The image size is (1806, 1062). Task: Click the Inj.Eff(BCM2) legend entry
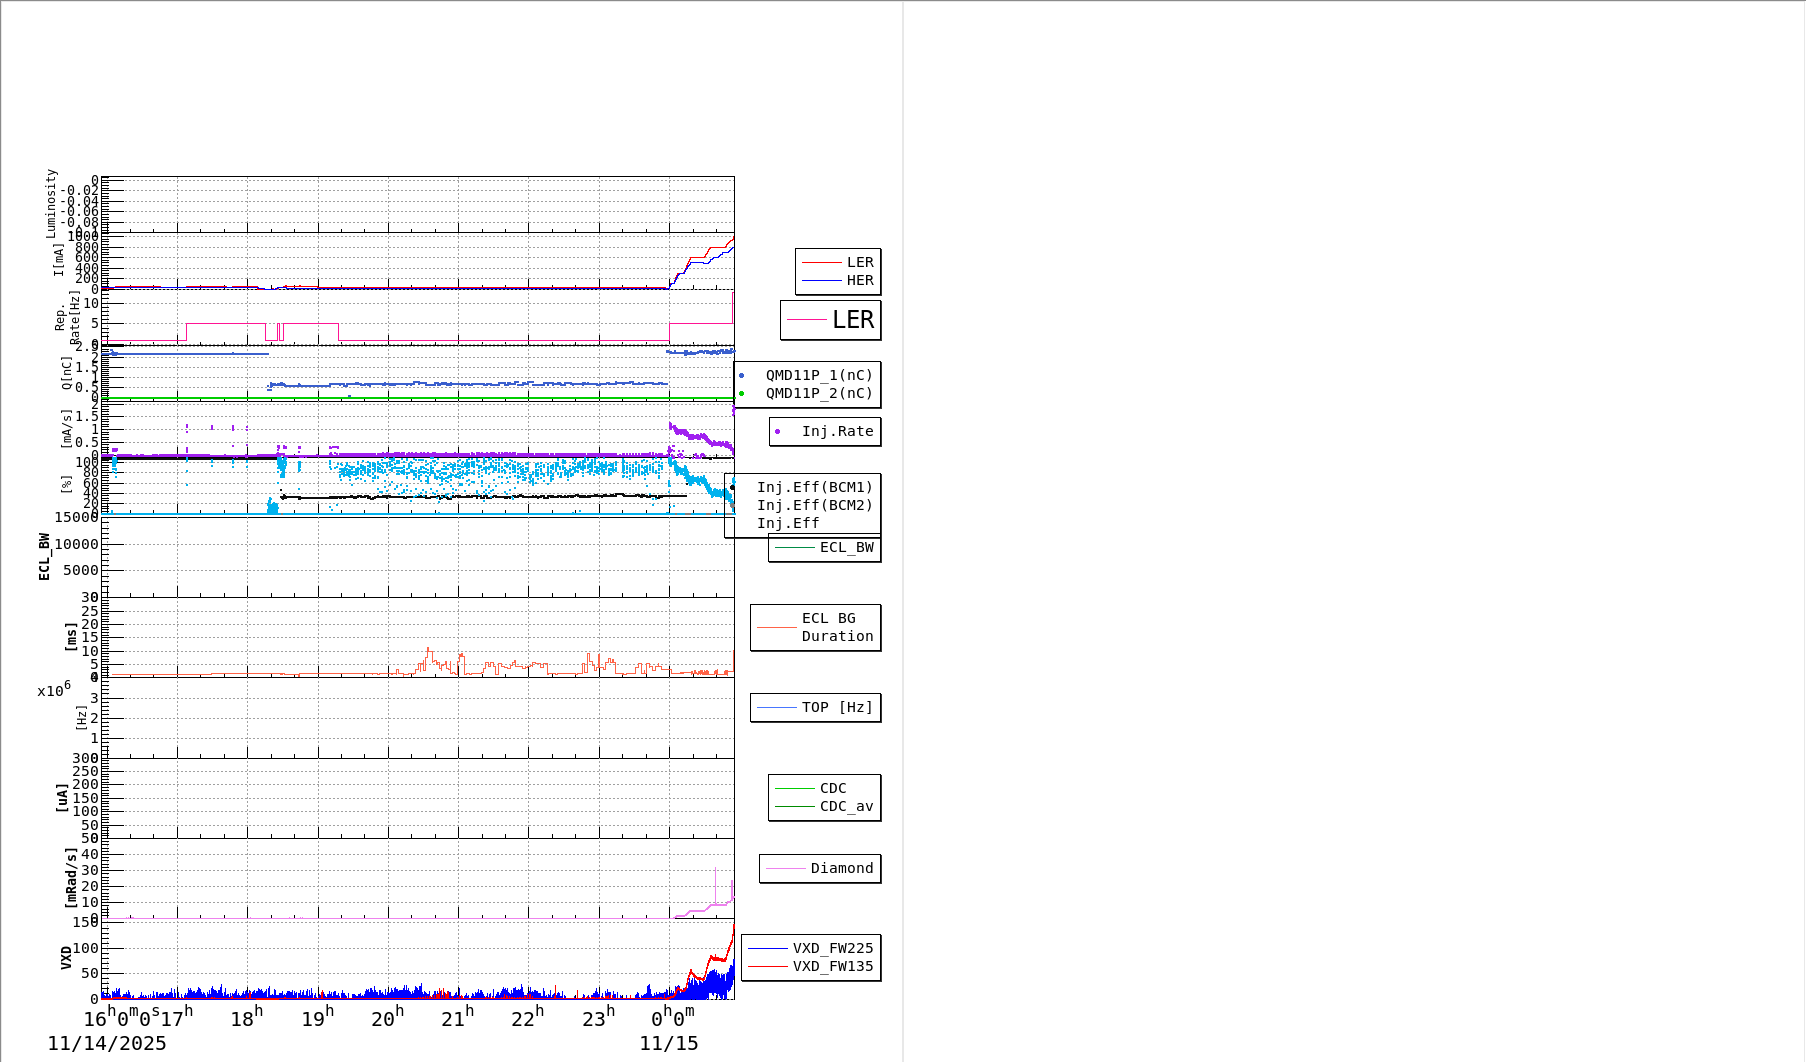click(x=814, y=506)
